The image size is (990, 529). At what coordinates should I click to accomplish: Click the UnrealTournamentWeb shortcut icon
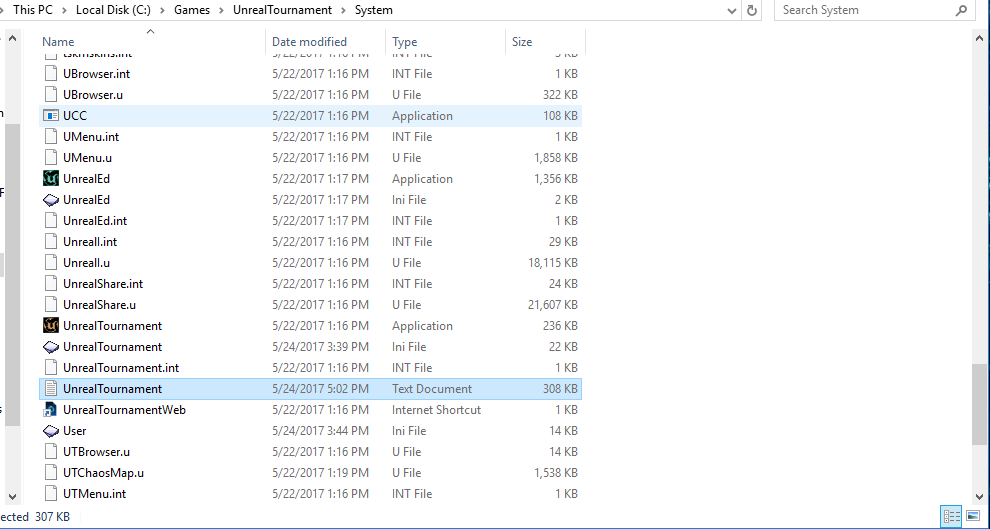click(51, 410)
